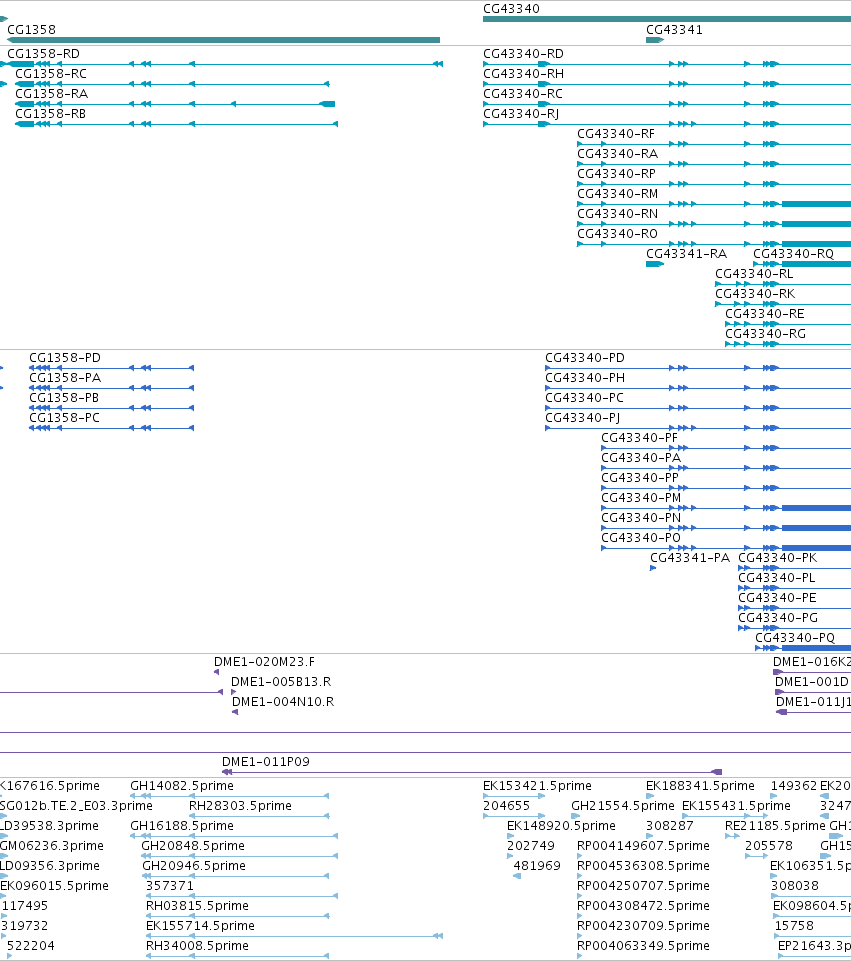Select protein CG43340-PH
The height and width of the screenshot is (961, 851).
[698, 388]
